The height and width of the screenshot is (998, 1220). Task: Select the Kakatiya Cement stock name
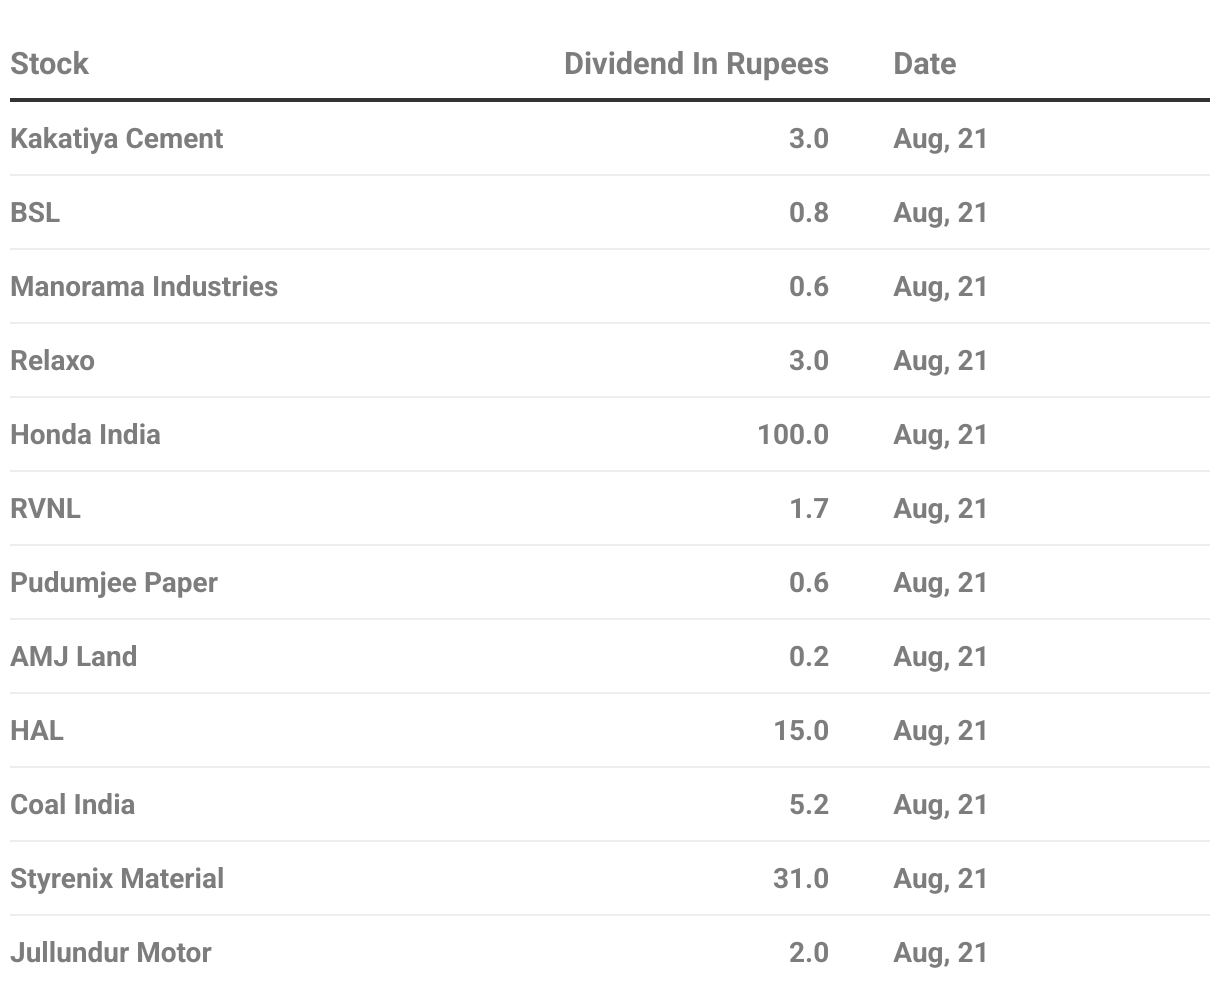coord(116,138)
